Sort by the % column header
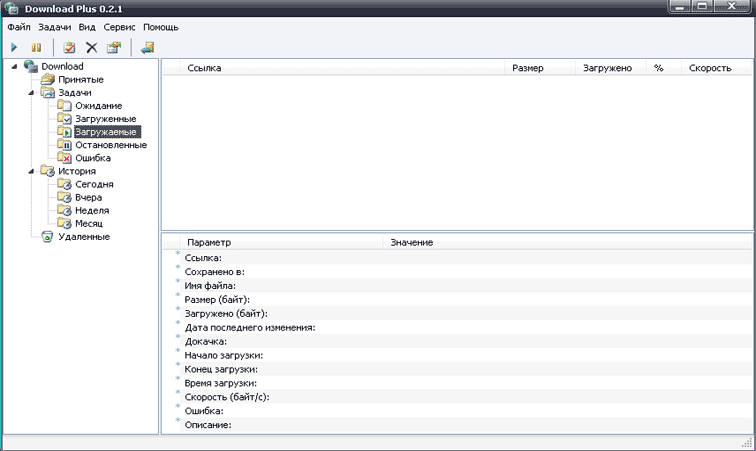Image resolution: width=756 pixels, height=451 pixels. tap(663, 68)
